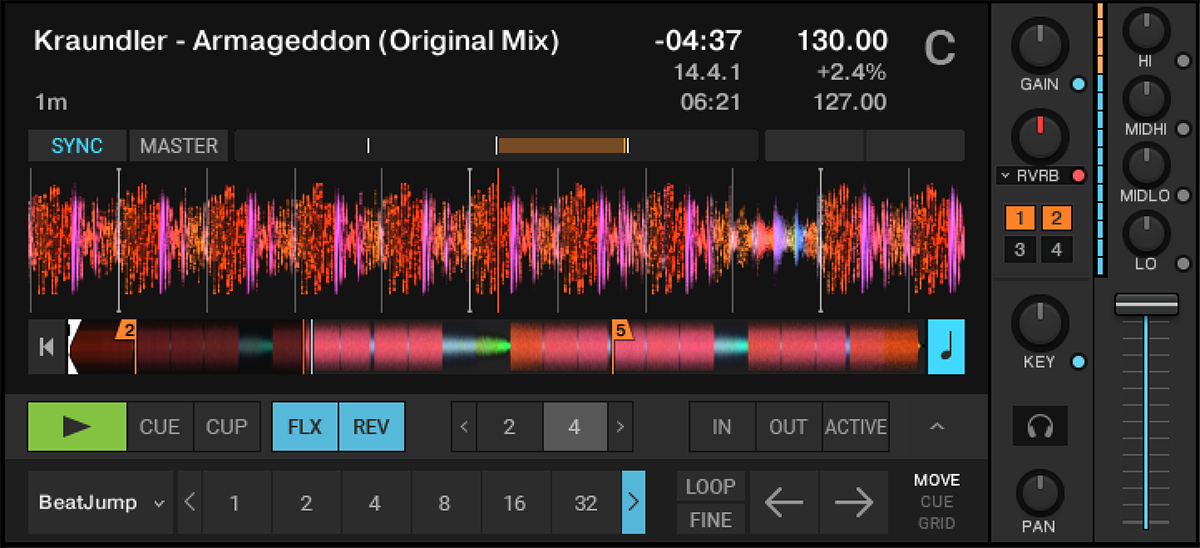Click the phase meter bar

coord(496,146)
